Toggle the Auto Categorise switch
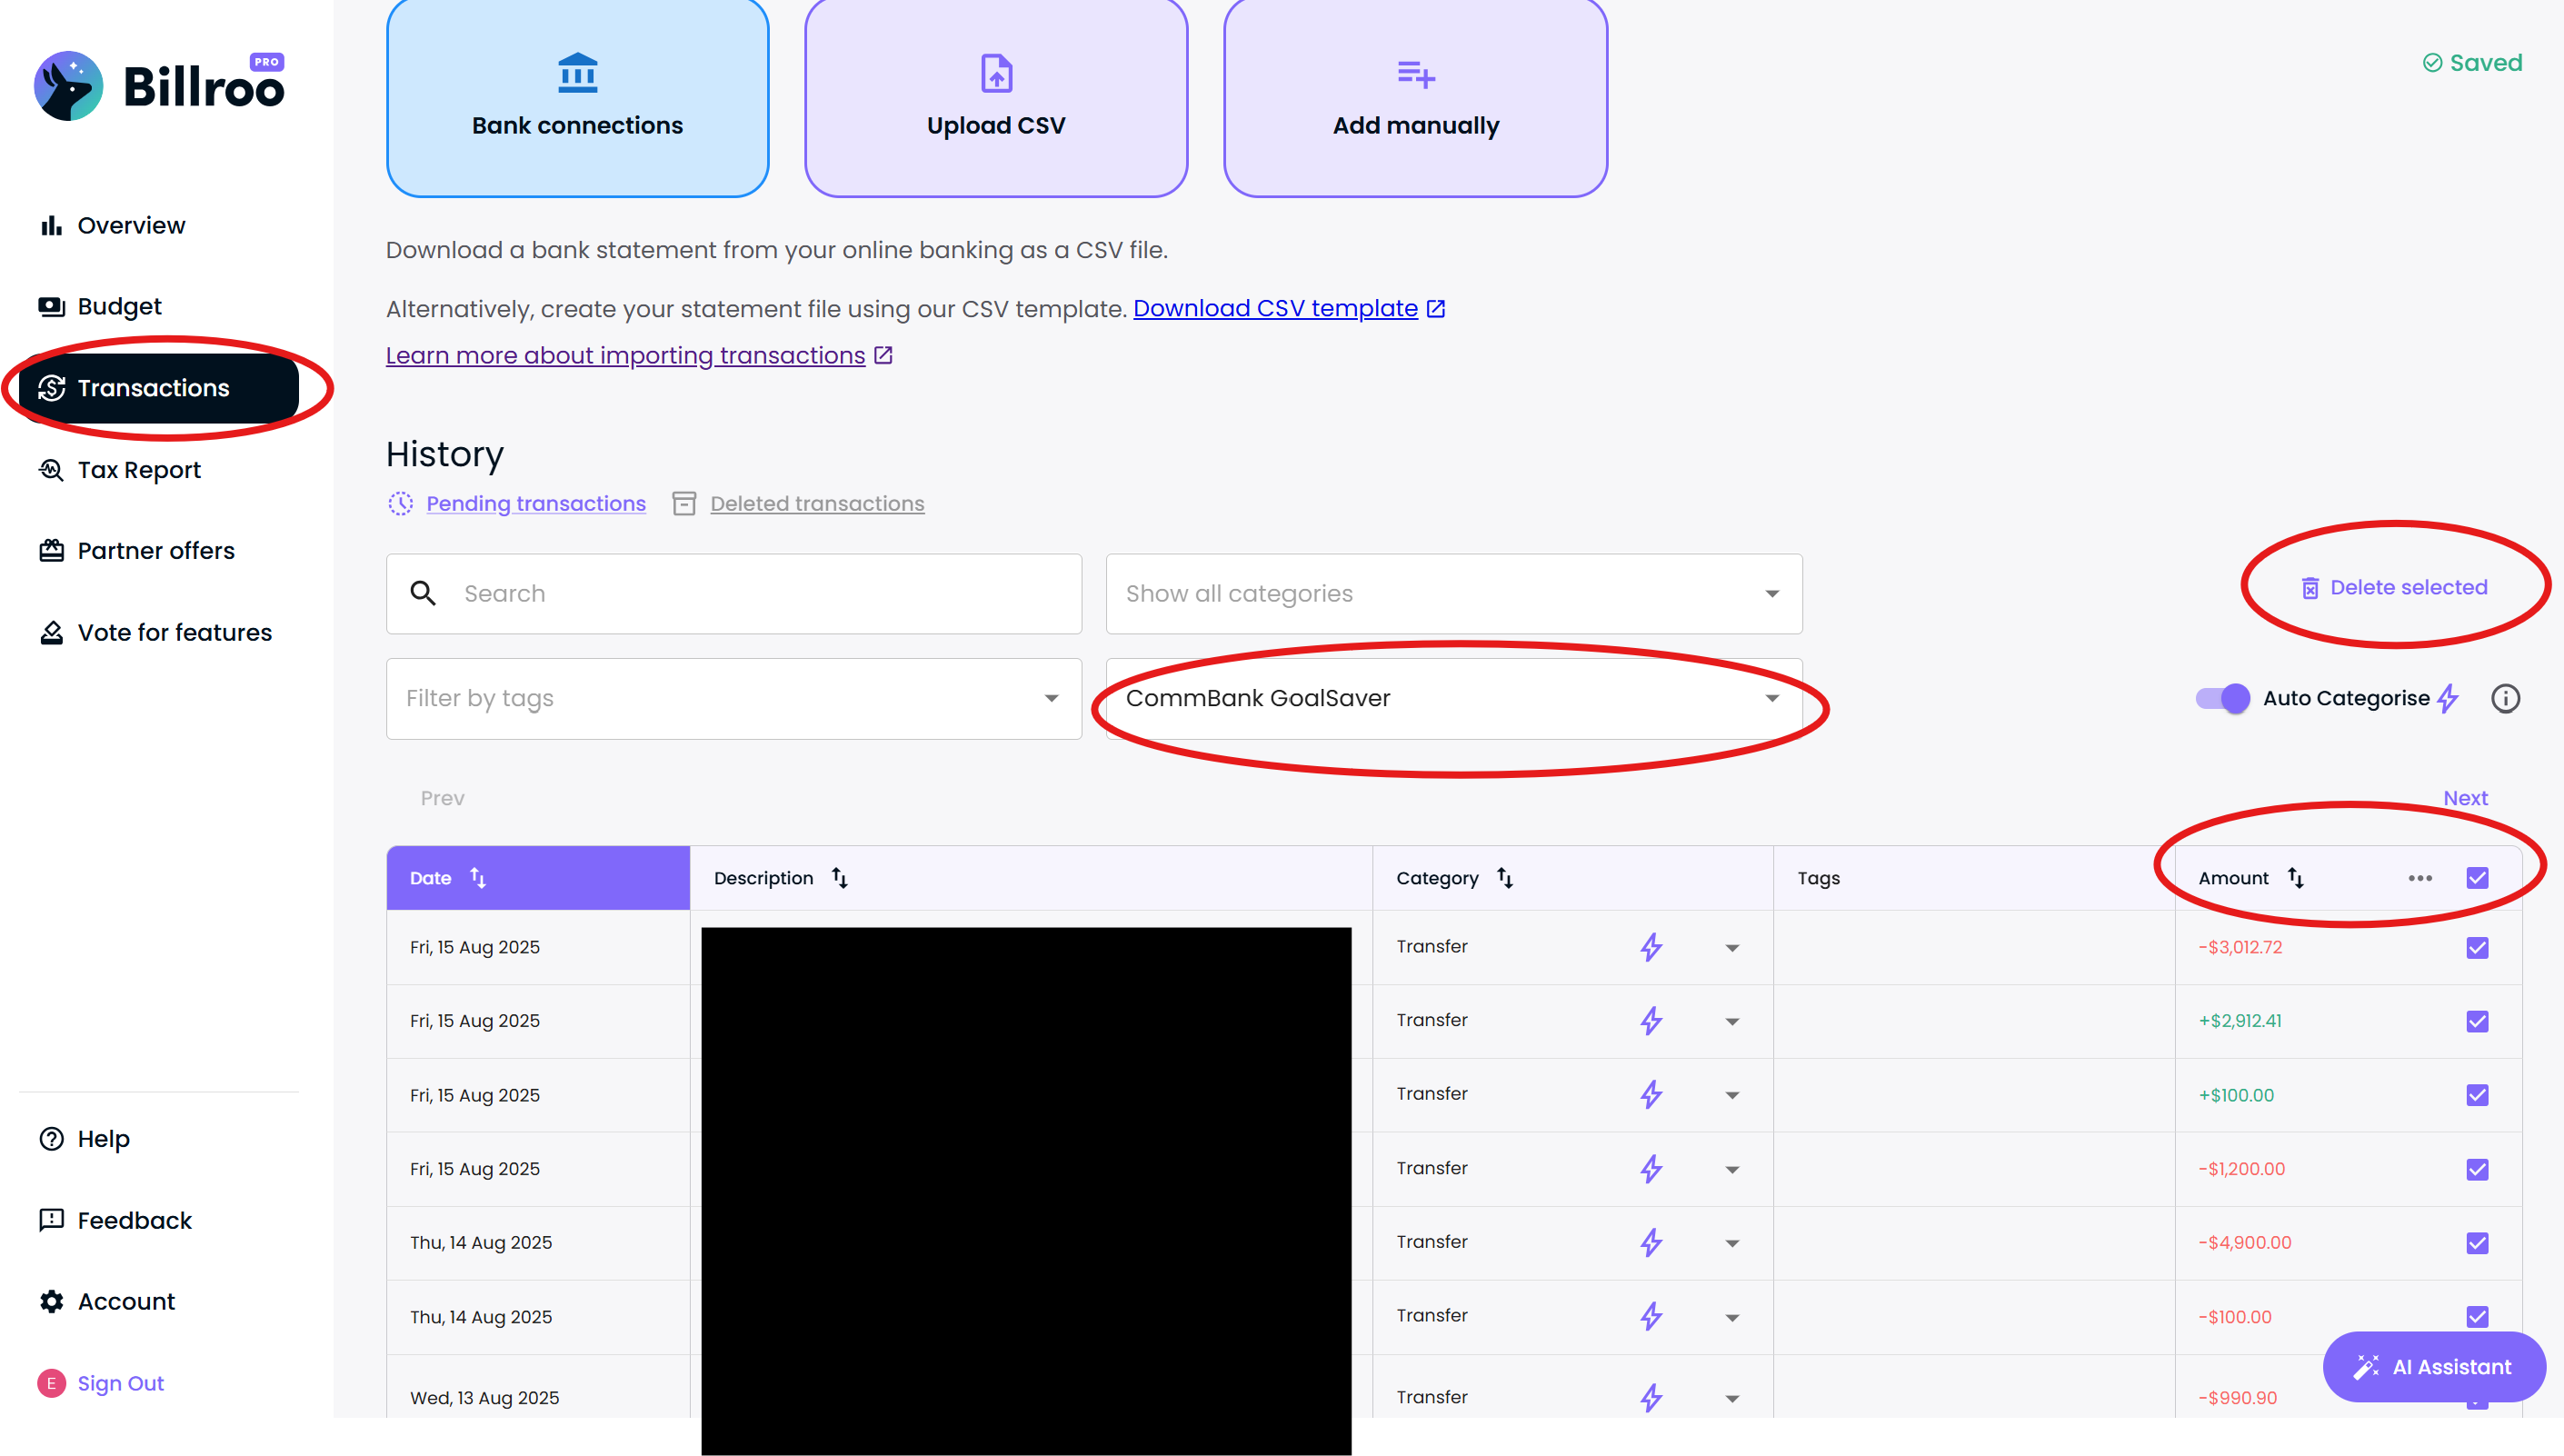This screenshot has width=2564, height=1456. (x=2222, y=698)
